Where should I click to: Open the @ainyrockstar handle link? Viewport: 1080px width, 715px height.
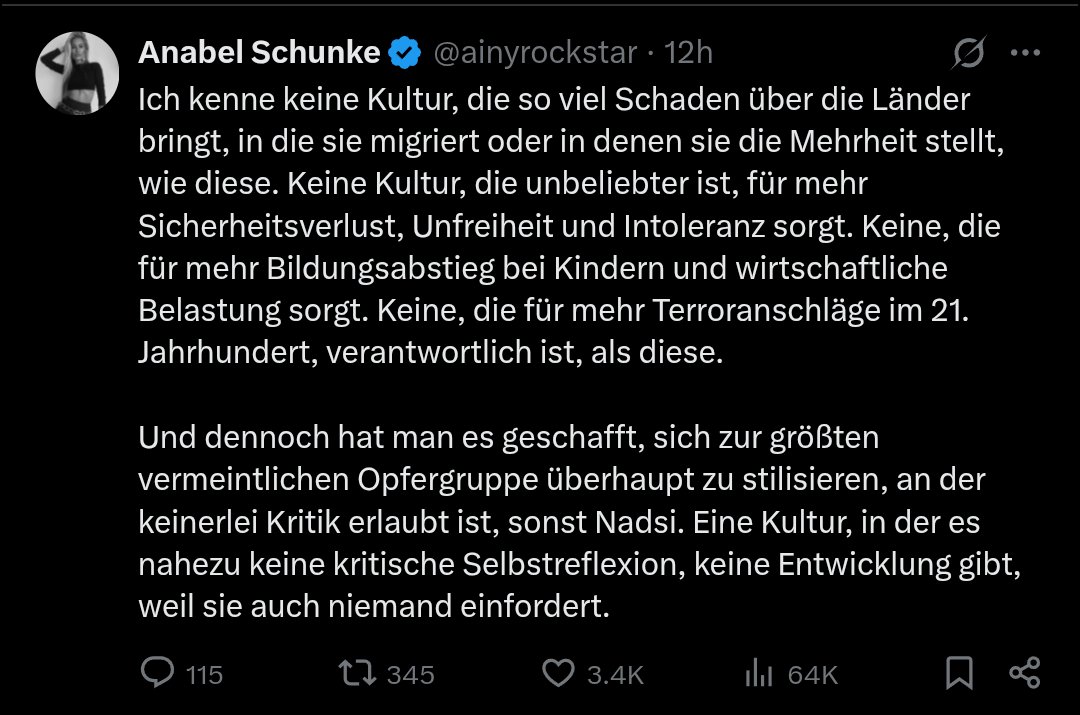pyautogui.click(x=534, y=53)
